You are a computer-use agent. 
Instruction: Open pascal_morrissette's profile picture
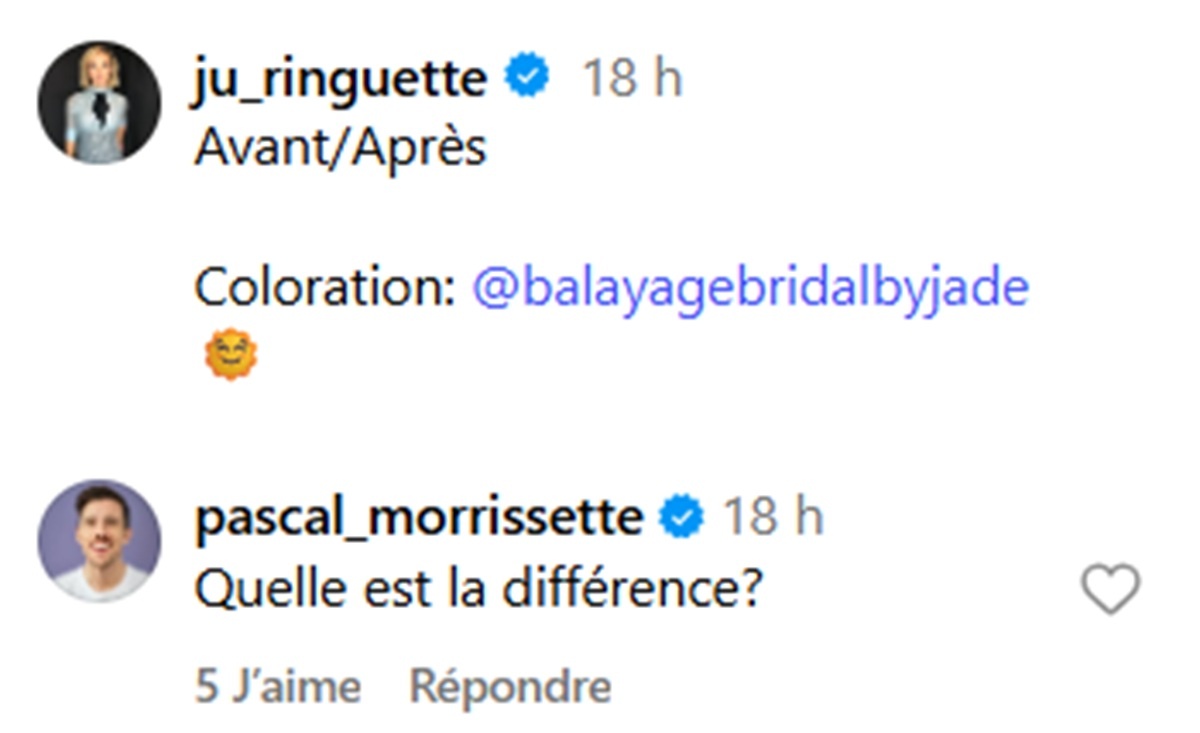pyautogui.click(x=99, y=541)
